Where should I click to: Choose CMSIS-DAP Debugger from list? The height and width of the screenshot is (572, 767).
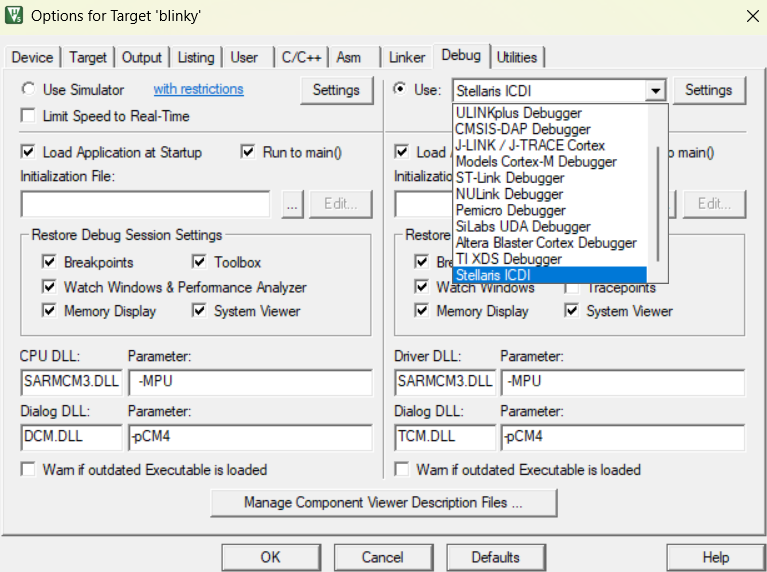550,129
